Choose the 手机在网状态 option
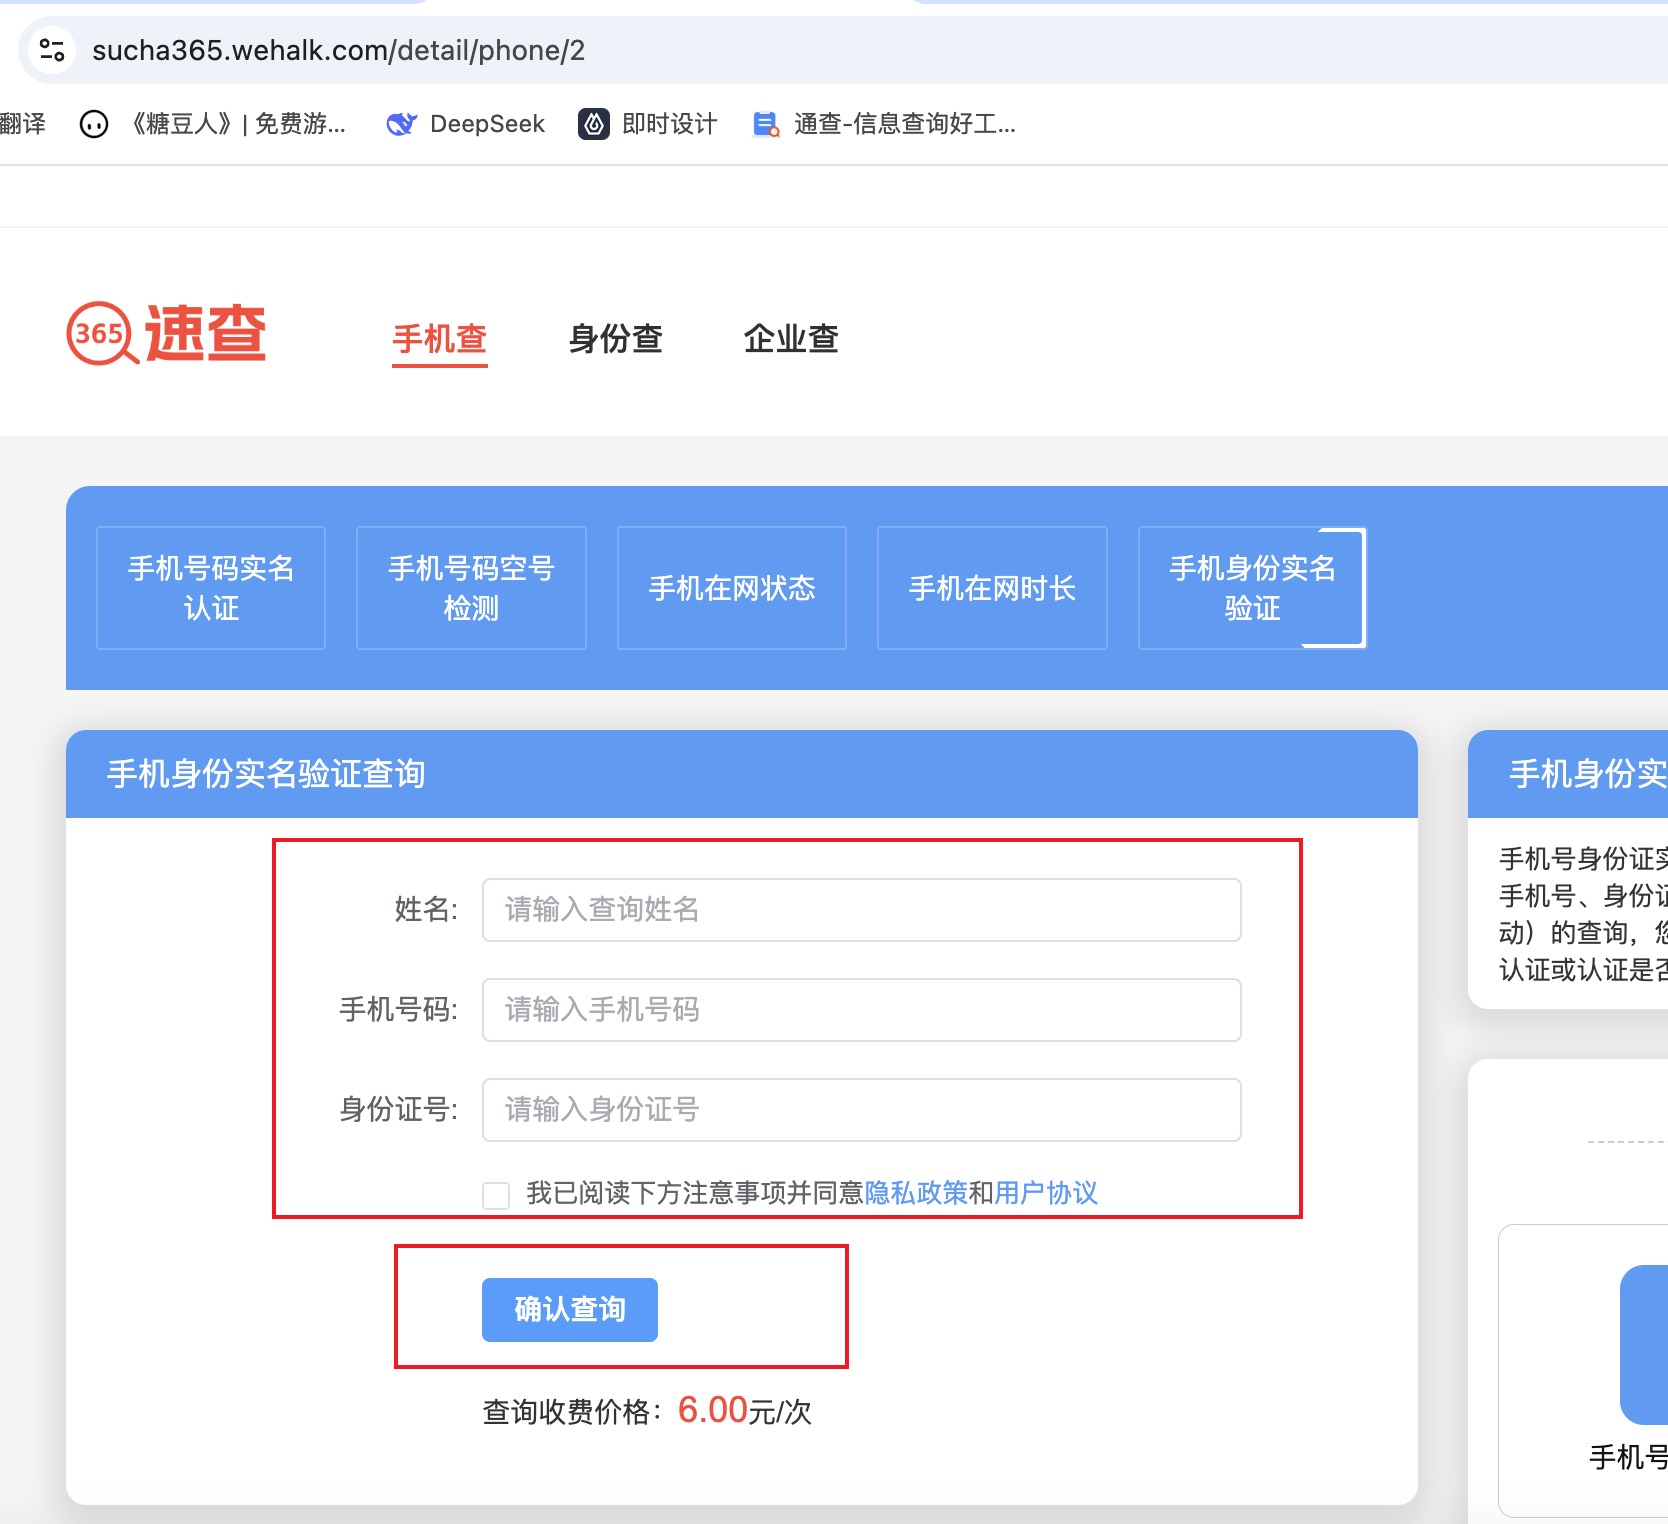The height and width of the screenshot is (1524, 1668). 732,588
